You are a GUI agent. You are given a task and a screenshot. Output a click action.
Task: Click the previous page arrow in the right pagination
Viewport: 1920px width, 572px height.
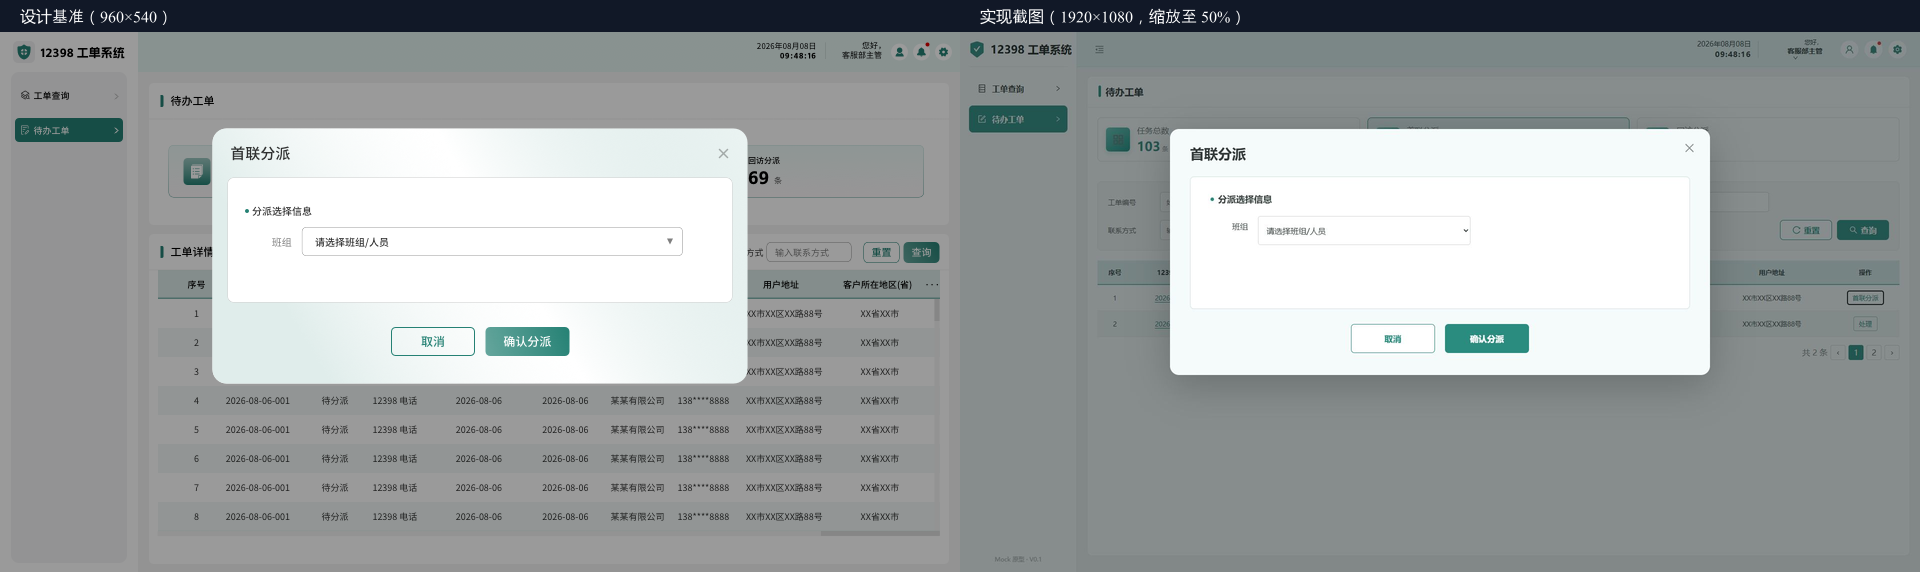(x=1838, y=352)
